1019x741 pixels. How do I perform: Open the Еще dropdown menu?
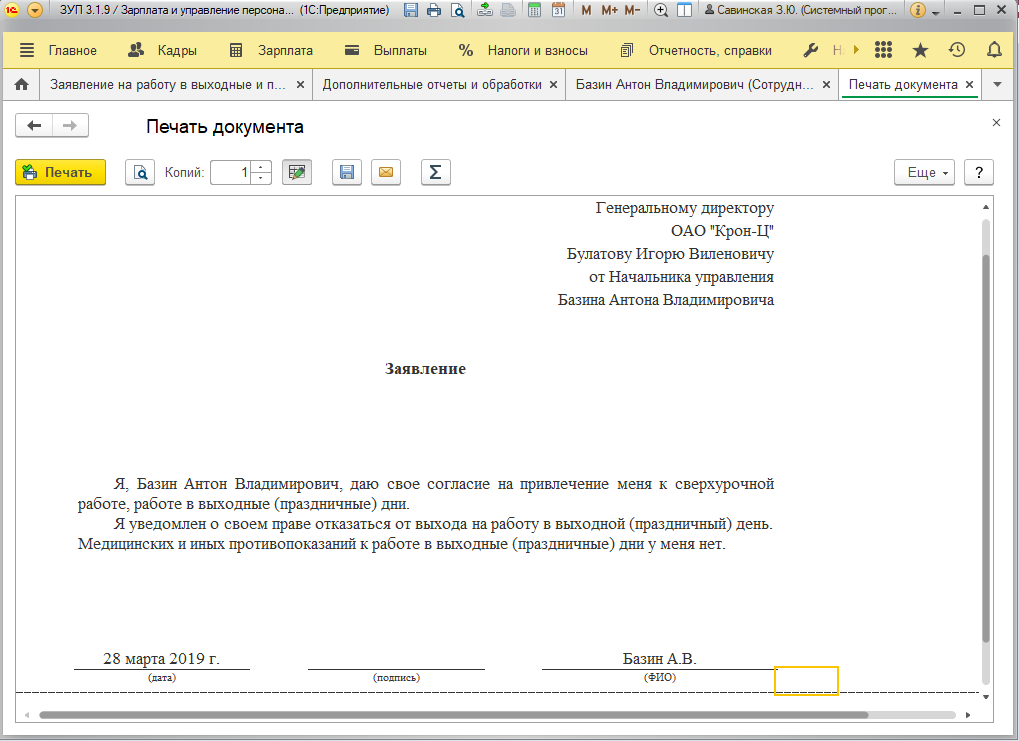924,172
